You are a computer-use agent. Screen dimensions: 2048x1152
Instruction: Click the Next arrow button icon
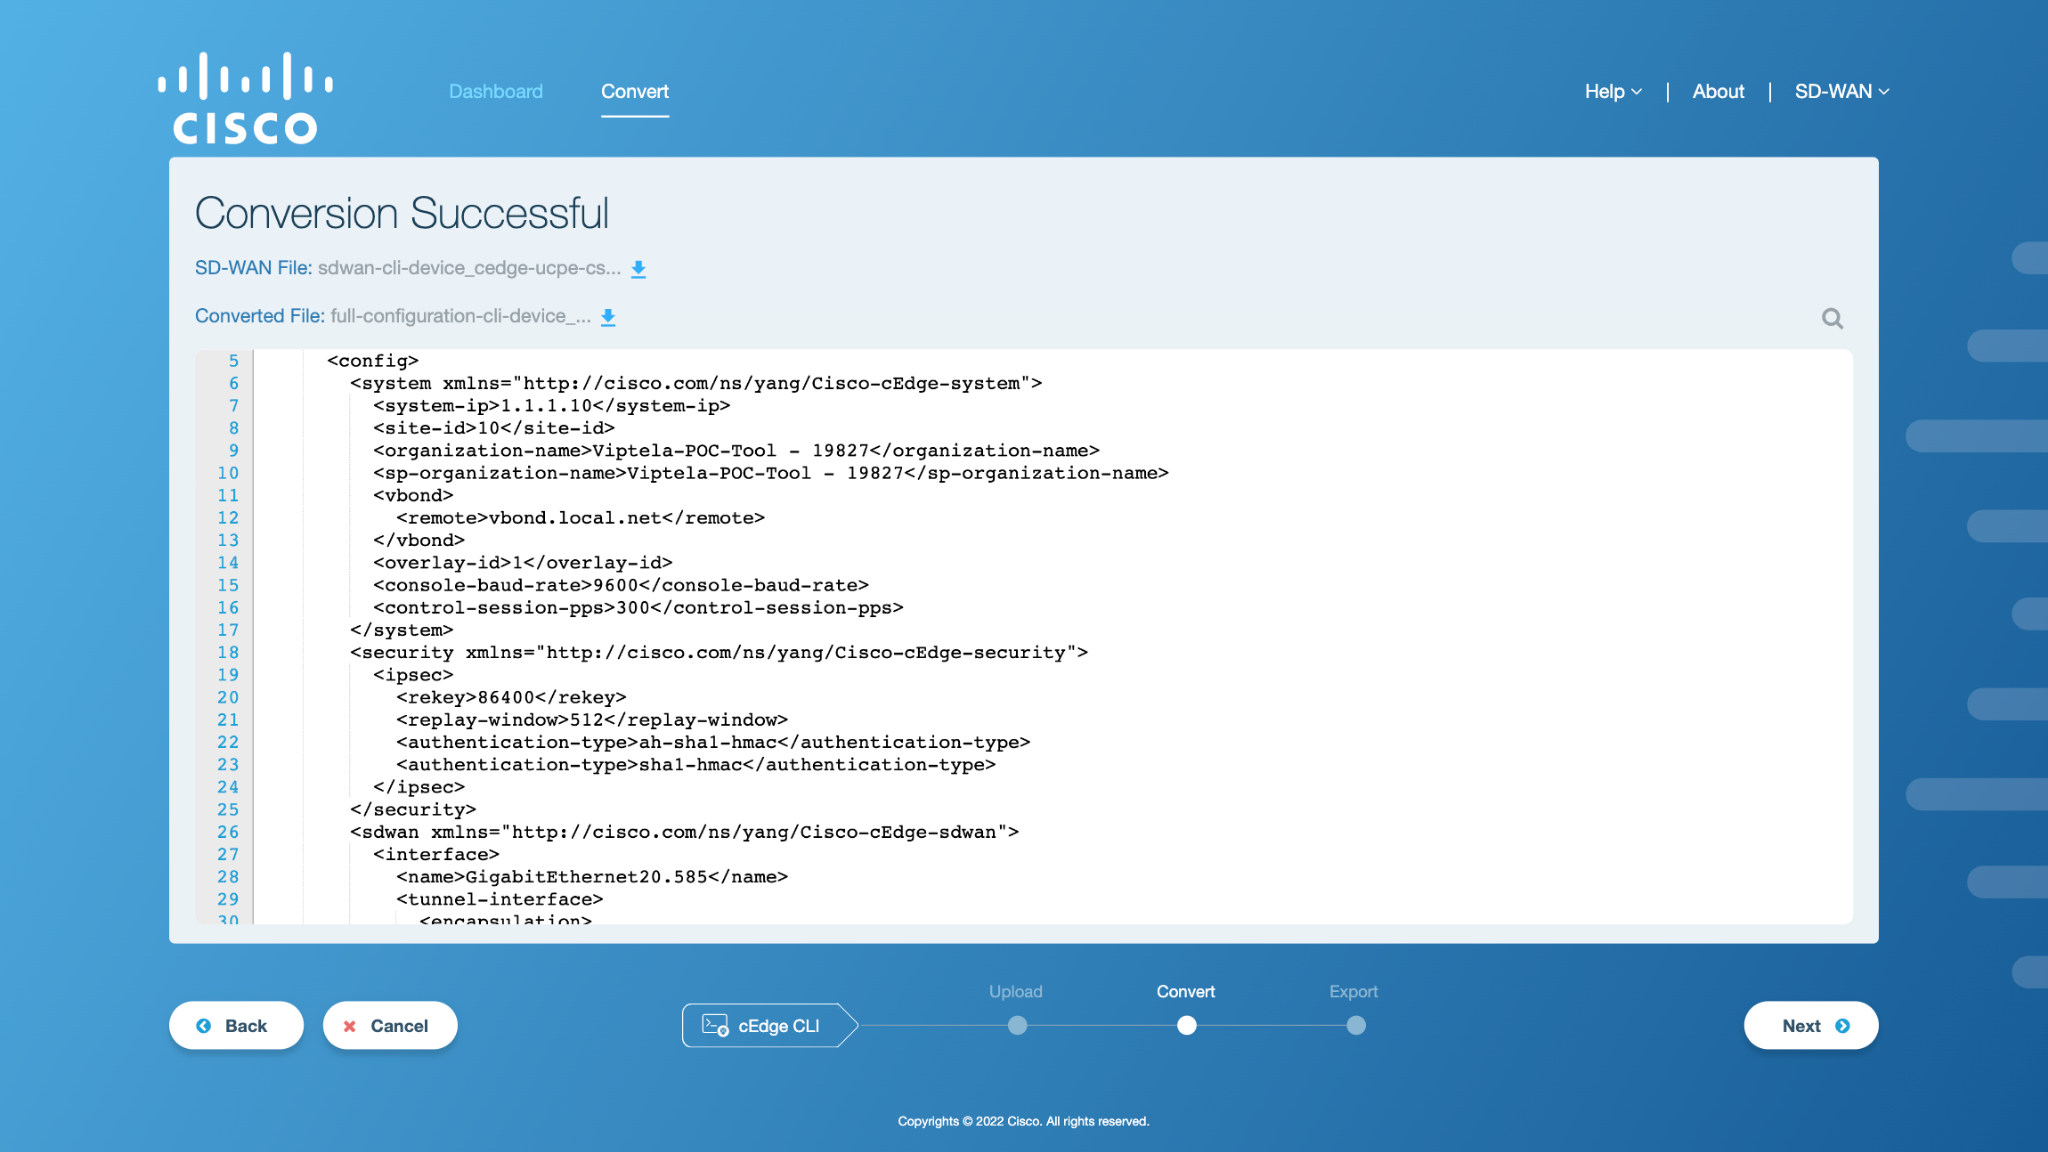click(x=1844, y=1025)
